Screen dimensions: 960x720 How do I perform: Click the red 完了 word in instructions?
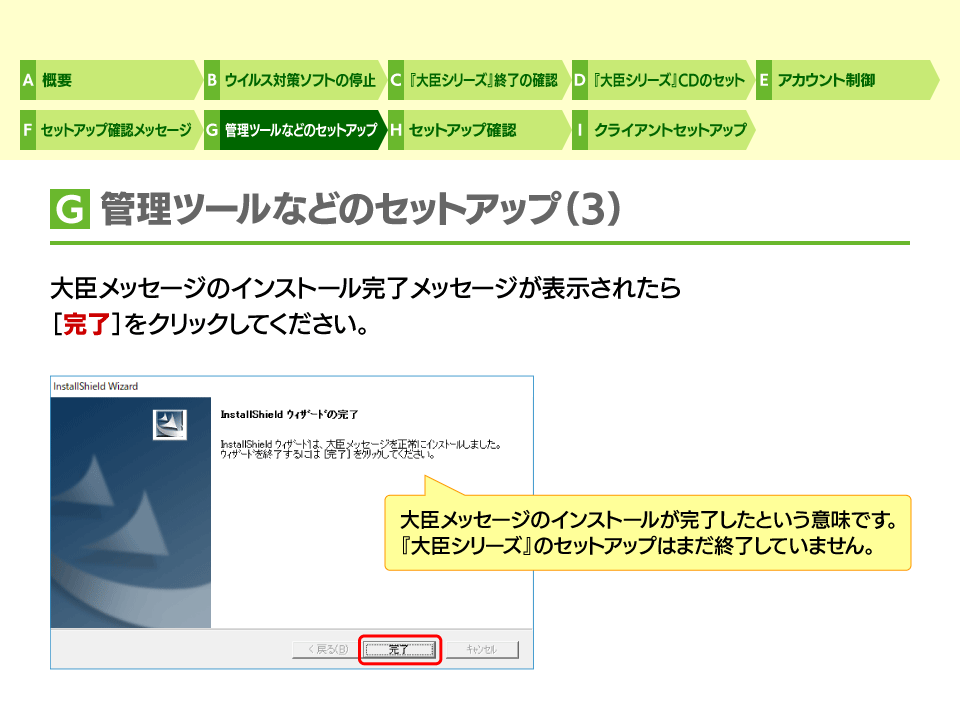pos(86,324)
